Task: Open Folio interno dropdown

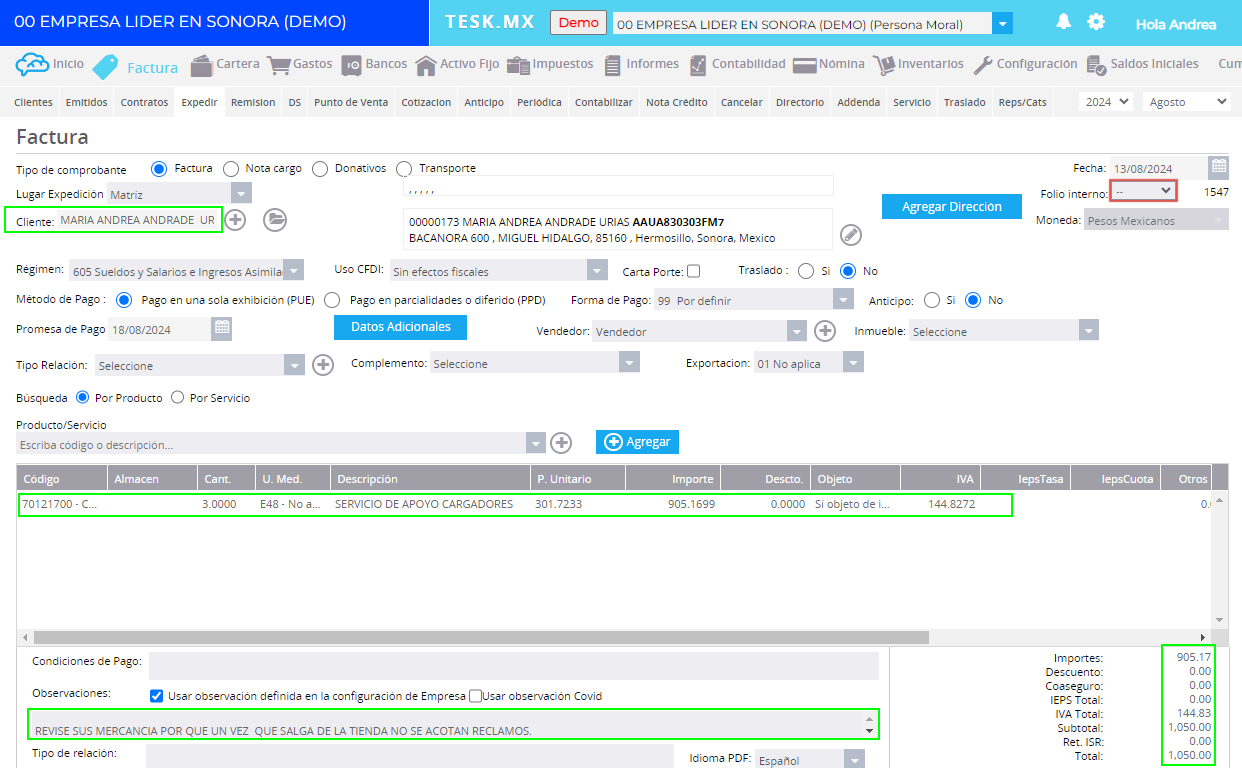Action: (1143, 190)
